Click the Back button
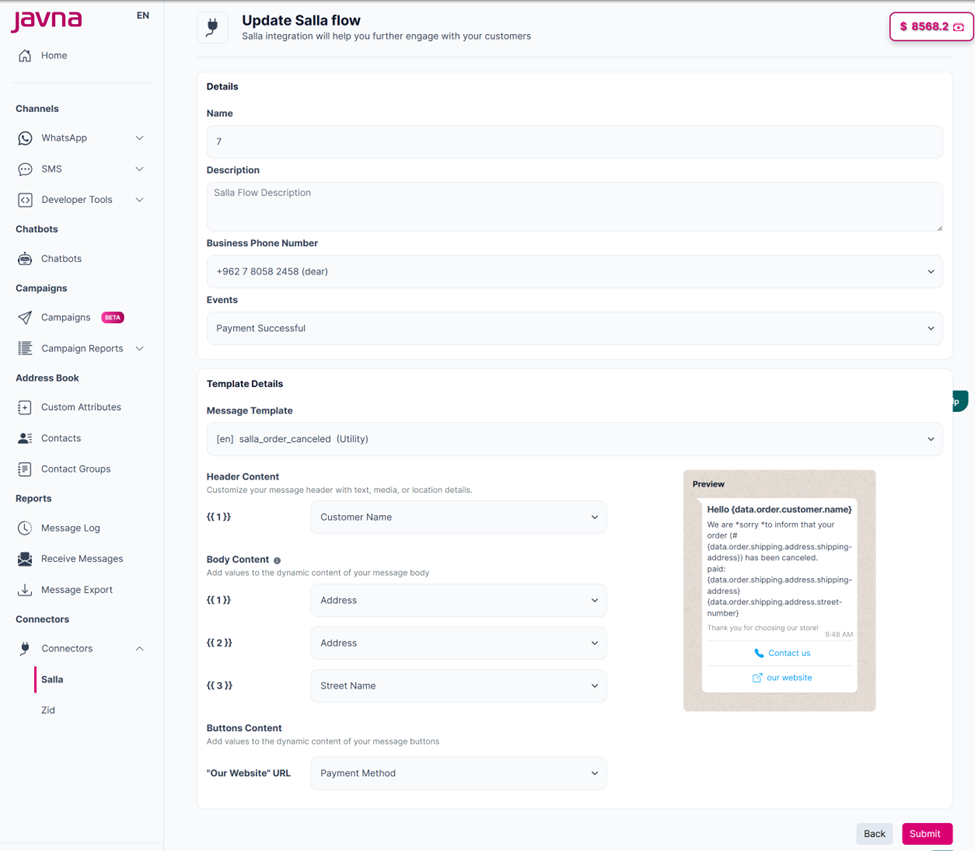 (x=874, y=834)
